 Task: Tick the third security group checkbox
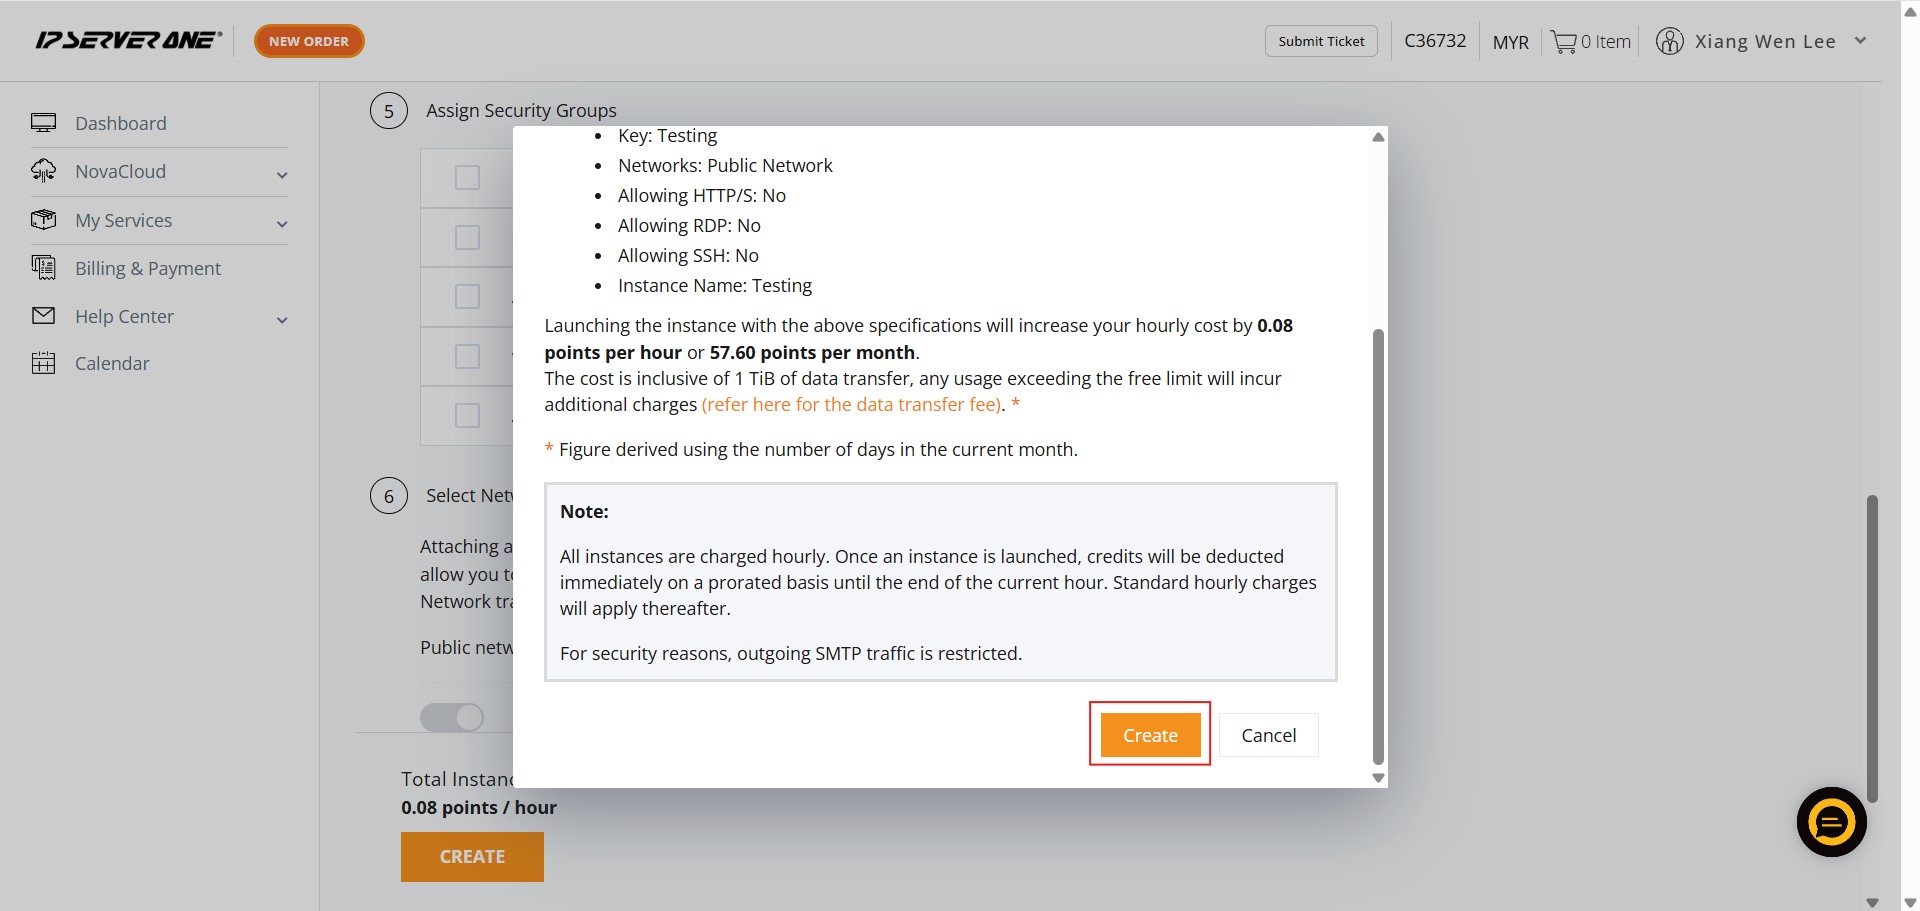coord(467,297)
